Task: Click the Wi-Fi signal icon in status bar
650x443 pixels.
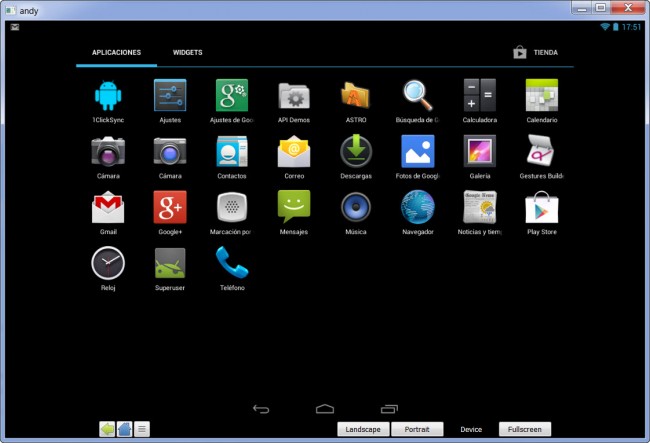Action: pos(605,27)
